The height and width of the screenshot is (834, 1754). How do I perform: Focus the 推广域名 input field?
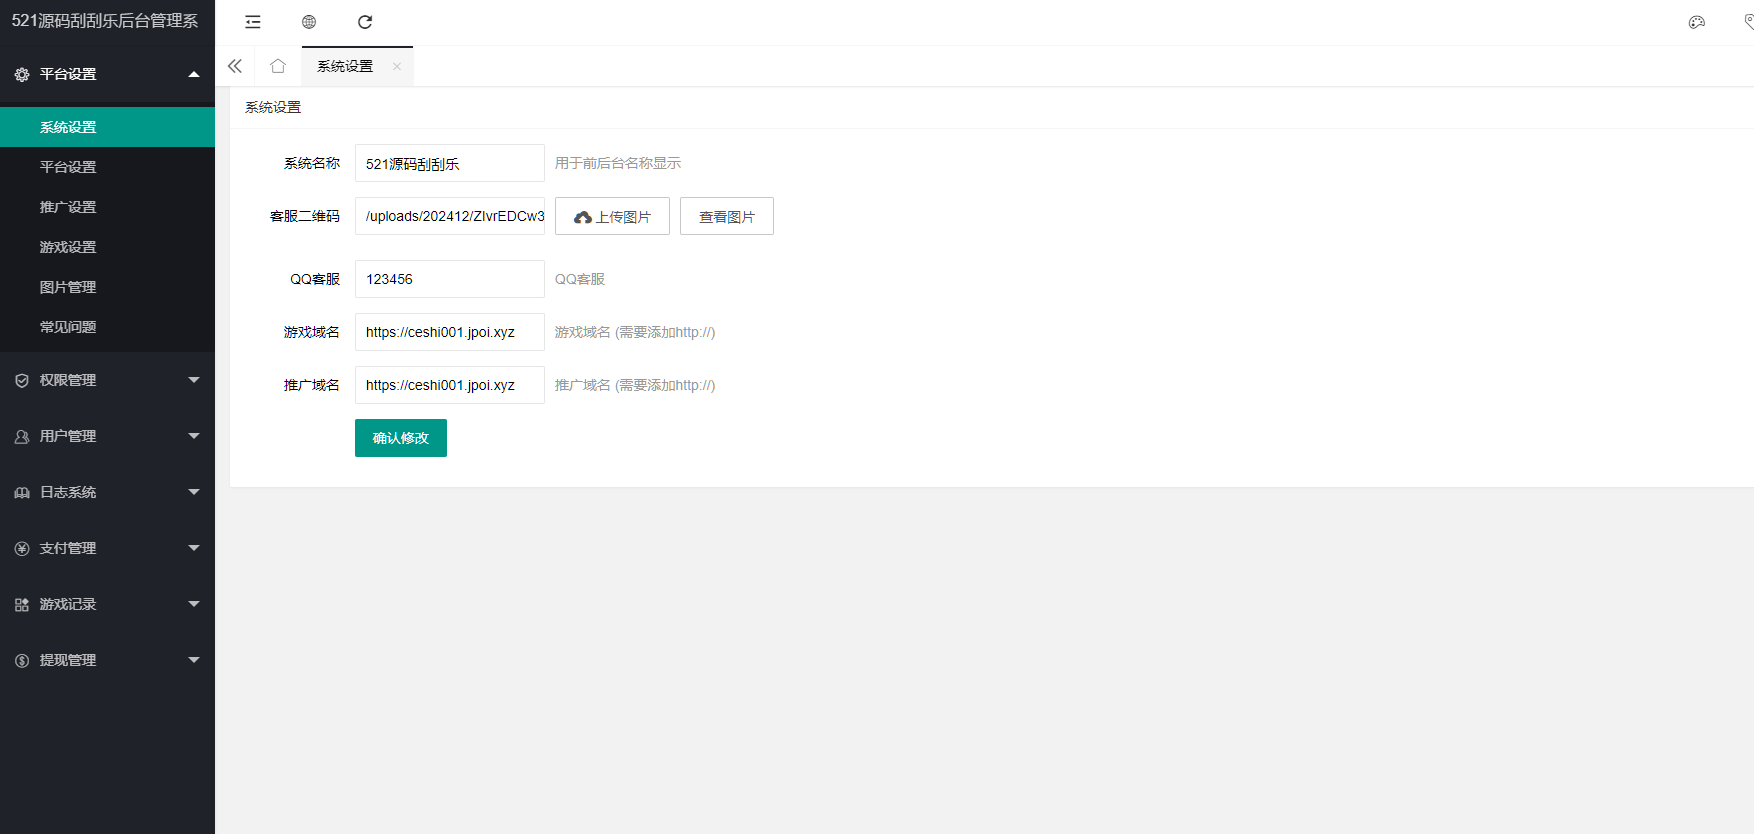(x=450, y=385)
